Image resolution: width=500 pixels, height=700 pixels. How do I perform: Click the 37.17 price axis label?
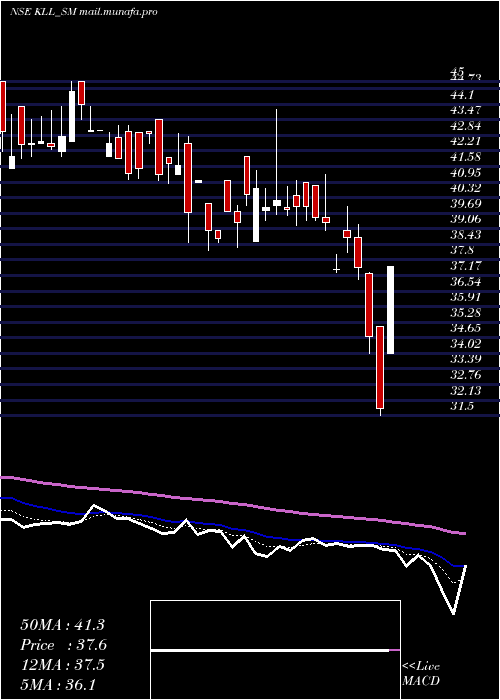466,266
